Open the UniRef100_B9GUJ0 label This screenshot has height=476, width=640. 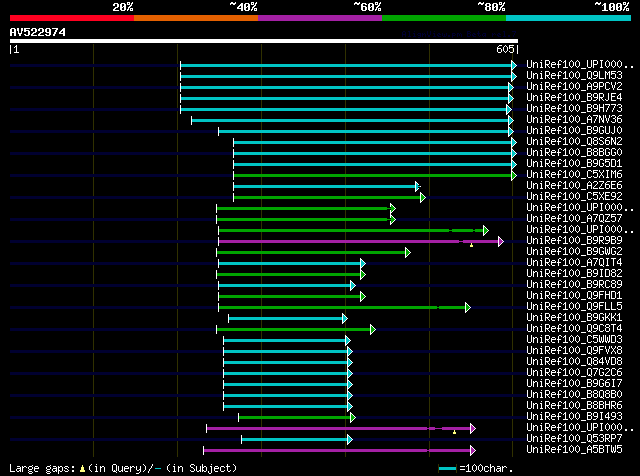[574, 131]
